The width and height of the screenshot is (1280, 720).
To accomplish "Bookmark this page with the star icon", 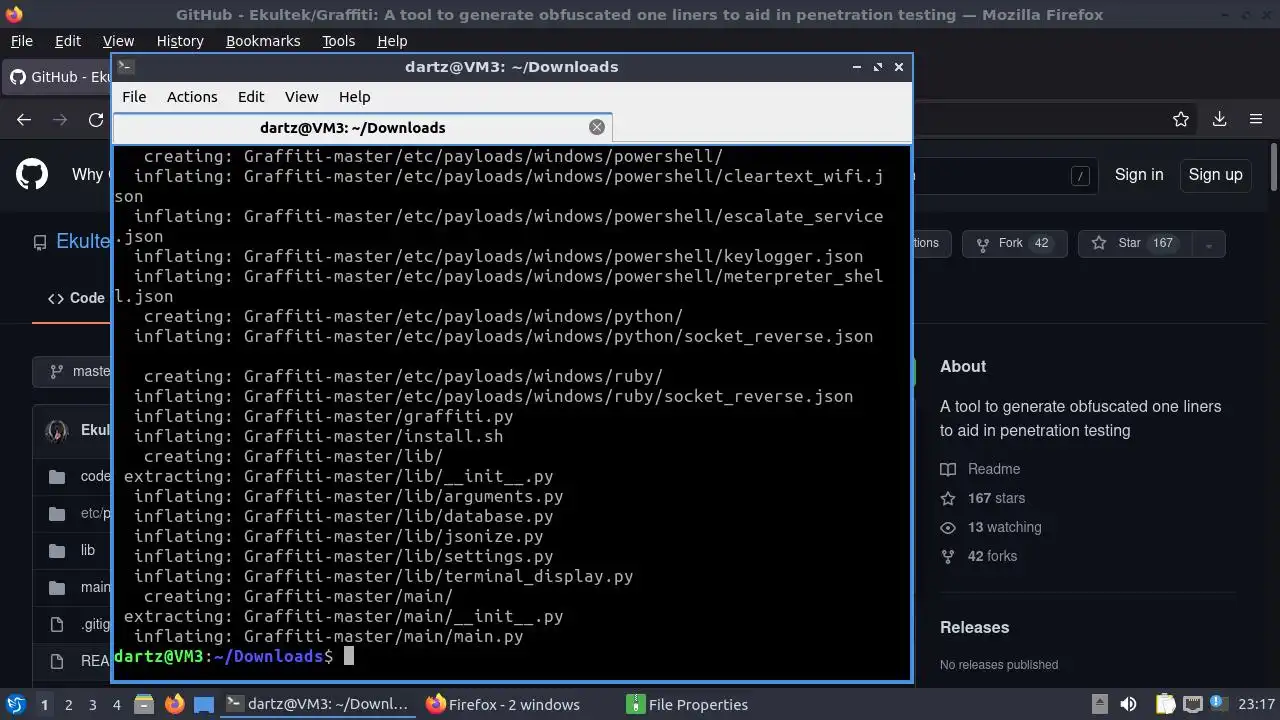I will pyautogui.click(x=1181, y=119).
